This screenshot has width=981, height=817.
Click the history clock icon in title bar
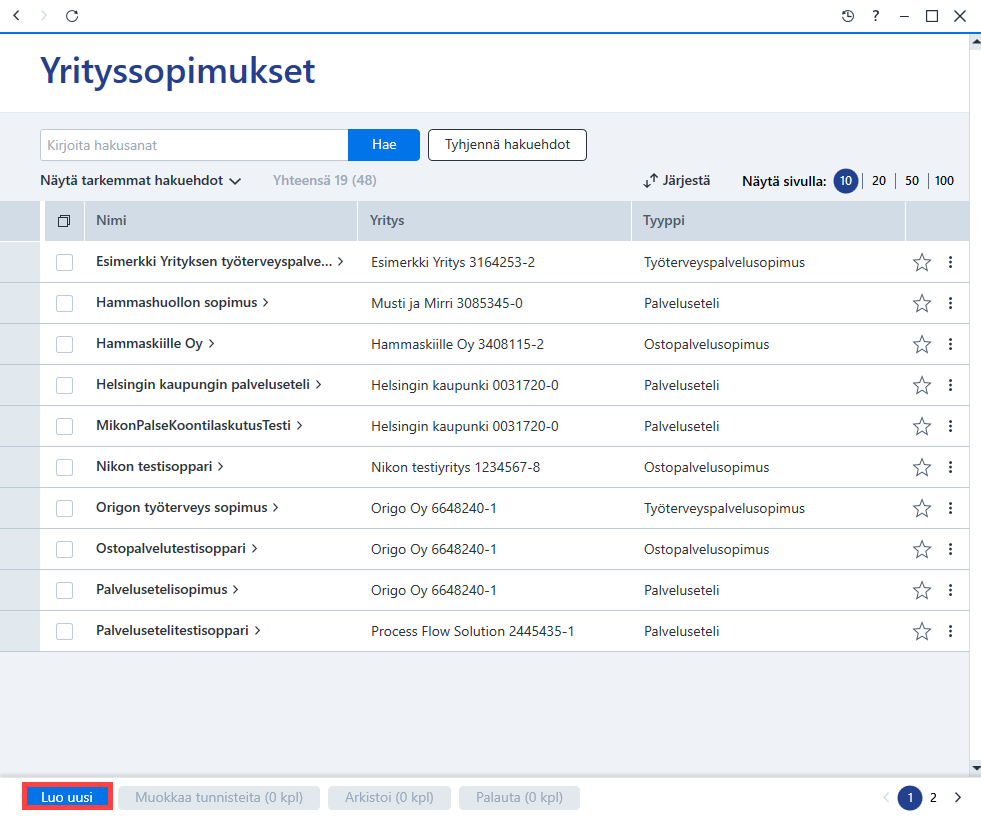coord(848,16)
